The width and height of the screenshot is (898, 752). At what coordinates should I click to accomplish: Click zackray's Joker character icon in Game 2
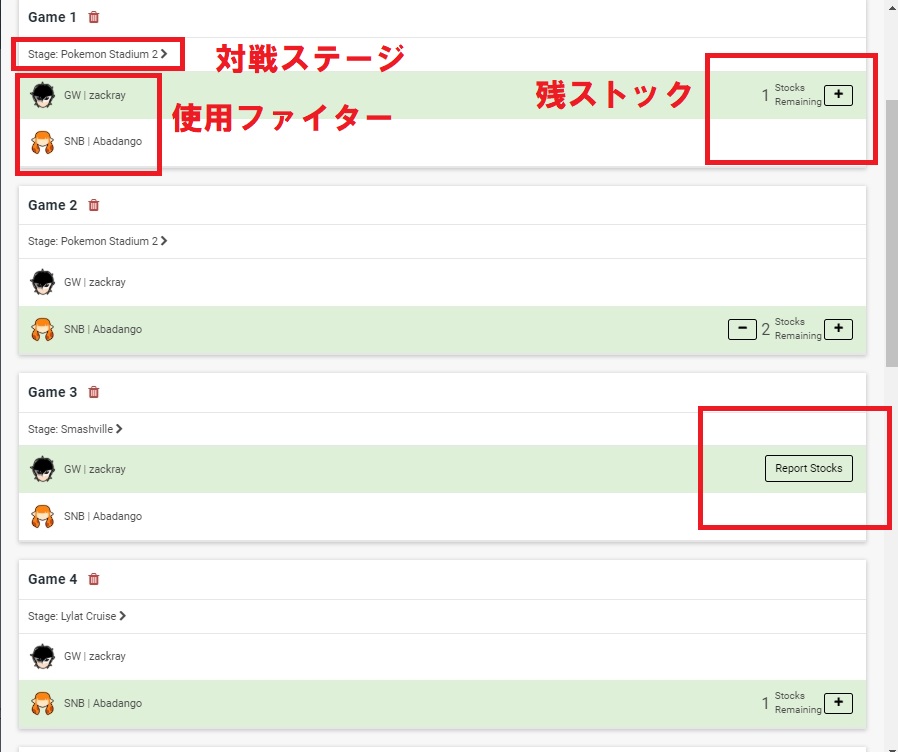(x=42, y=282)
